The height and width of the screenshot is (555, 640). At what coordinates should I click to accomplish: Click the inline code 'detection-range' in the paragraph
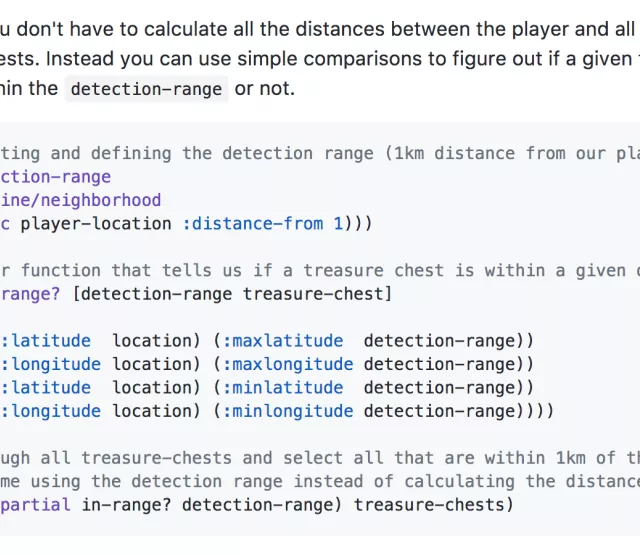click(146, 89)
